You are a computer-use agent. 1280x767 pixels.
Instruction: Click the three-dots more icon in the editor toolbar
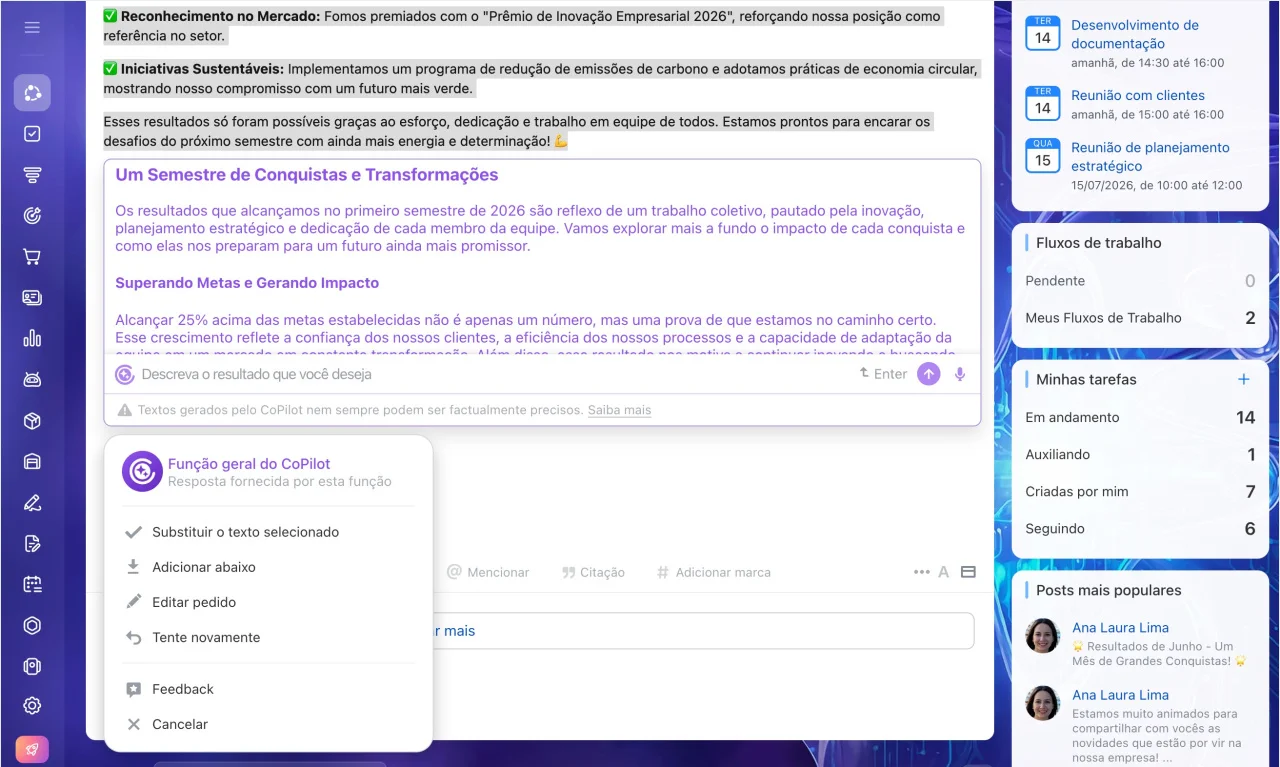click(x=921, y=572)
